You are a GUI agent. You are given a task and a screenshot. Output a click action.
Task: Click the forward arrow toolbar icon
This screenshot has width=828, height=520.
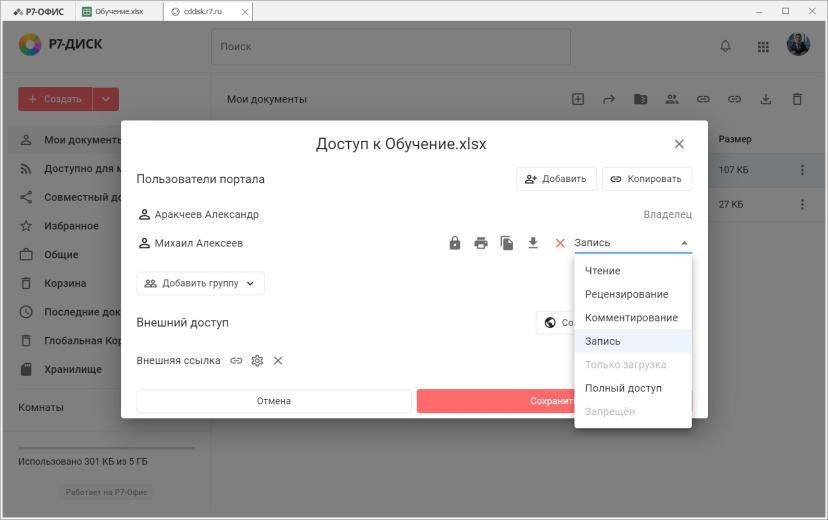pyautogui.click(x=609, y=99)
